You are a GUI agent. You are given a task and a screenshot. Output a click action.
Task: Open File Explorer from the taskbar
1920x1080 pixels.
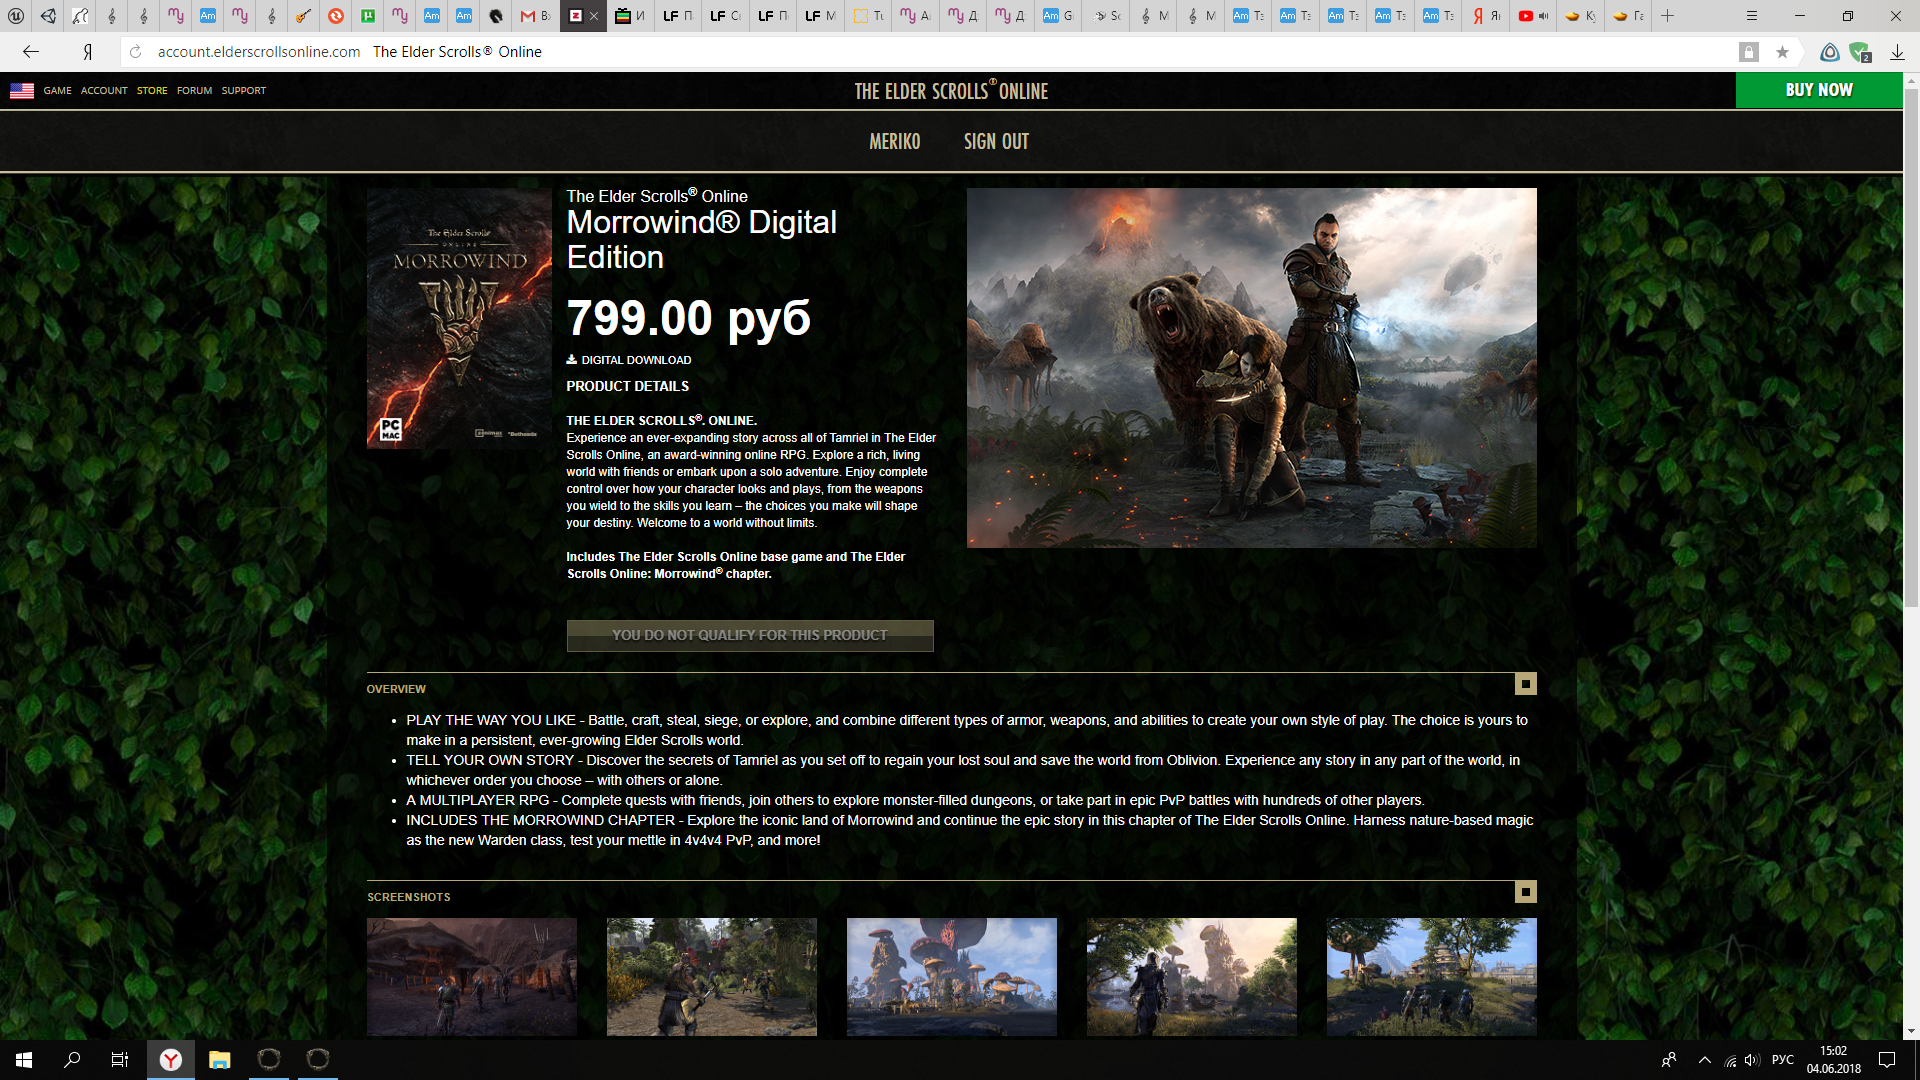point(220,1060)
